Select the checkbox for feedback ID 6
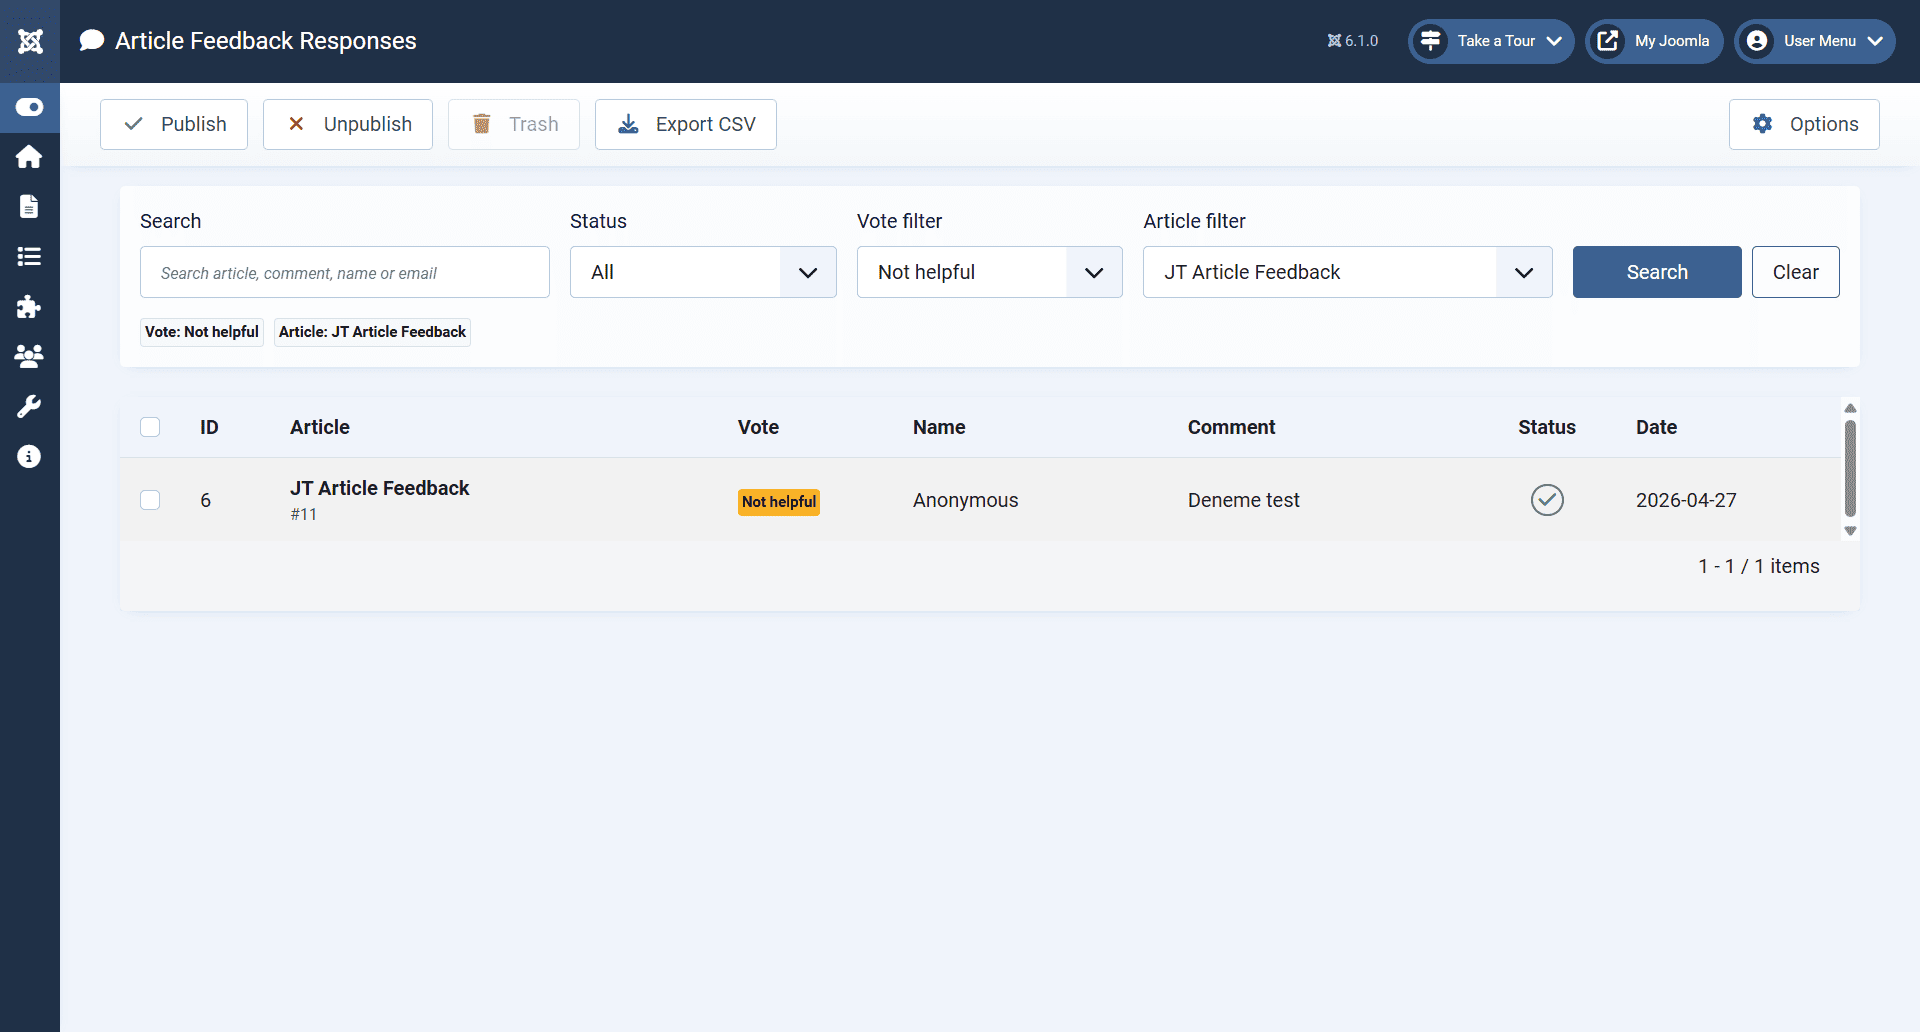The image size is (1920, 1032). pos(150,500)
